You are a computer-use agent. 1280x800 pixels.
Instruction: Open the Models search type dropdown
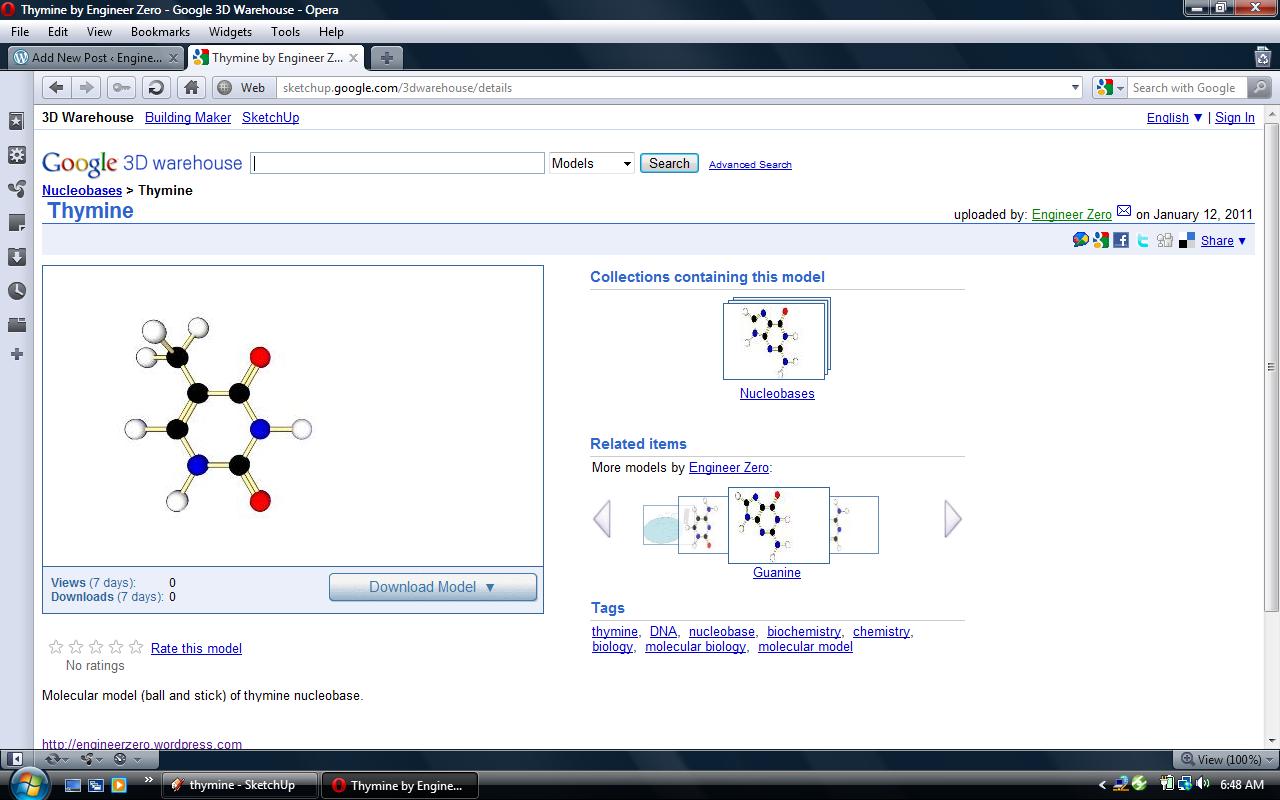point(591,163)
